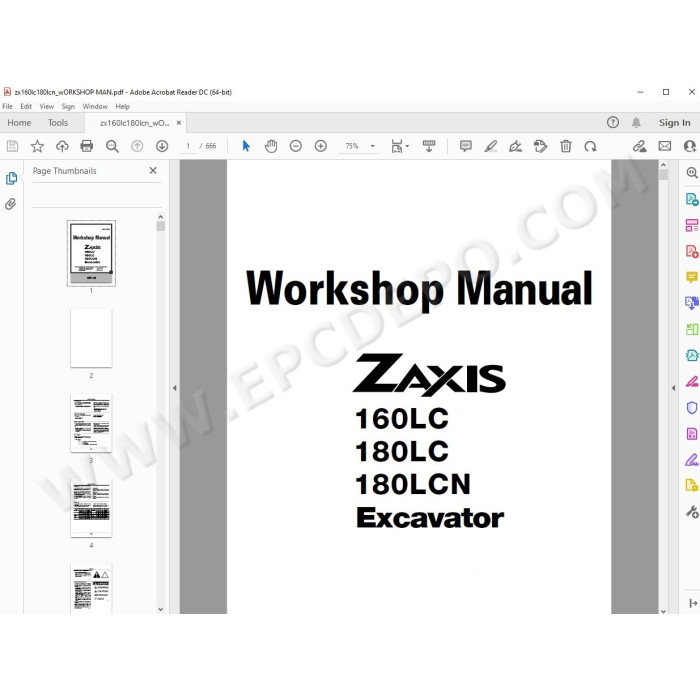The height and width of the screenshot is (700, 700).
Task: Open the Help menu
Action: [x=122, y=106]
